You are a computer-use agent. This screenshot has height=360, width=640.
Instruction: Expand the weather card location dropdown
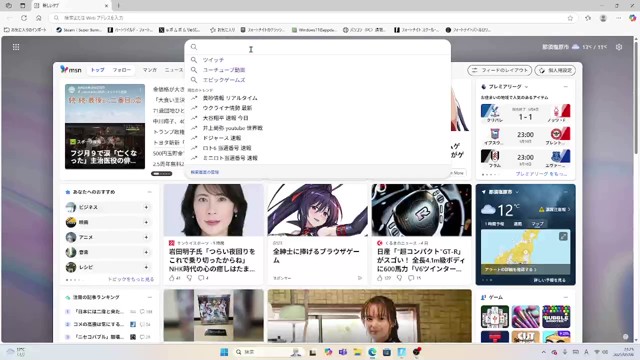pos(517,192)
